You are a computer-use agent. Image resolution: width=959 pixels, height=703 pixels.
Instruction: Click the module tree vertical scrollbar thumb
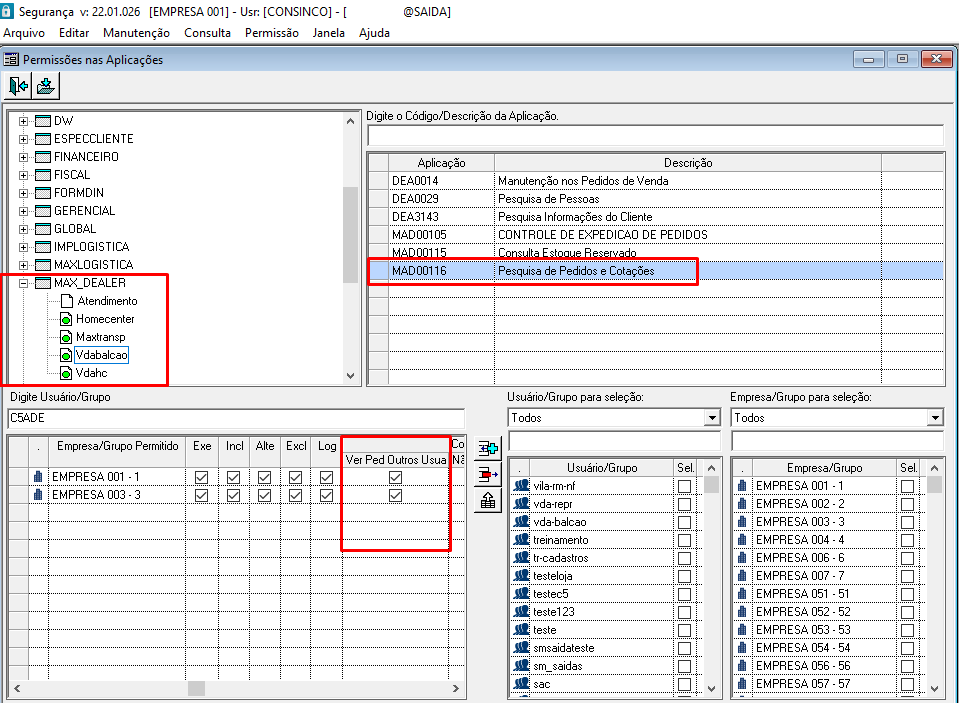(350, 236)
